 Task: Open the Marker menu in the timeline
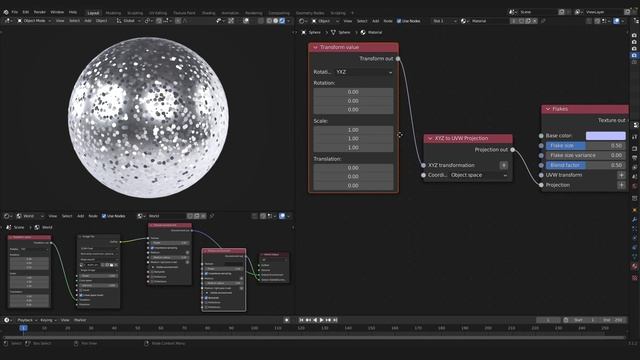(x=80, y=320)
